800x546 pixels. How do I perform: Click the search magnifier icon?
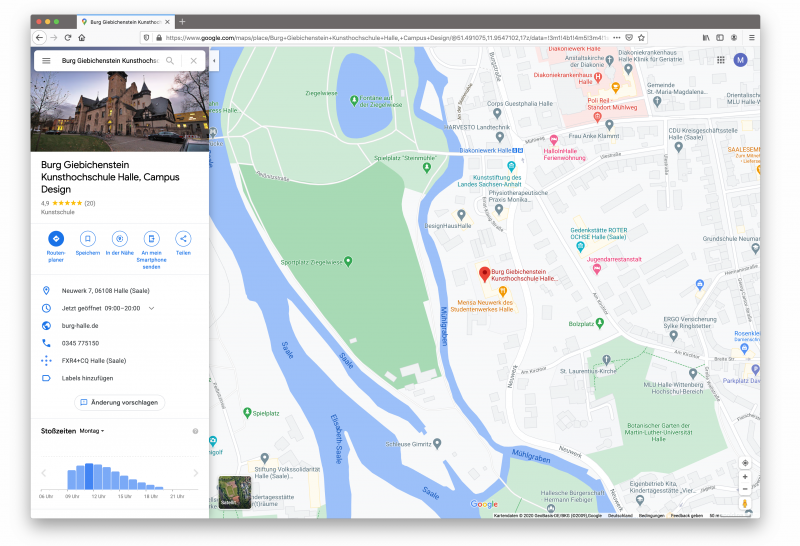click(x=170, y=61)
